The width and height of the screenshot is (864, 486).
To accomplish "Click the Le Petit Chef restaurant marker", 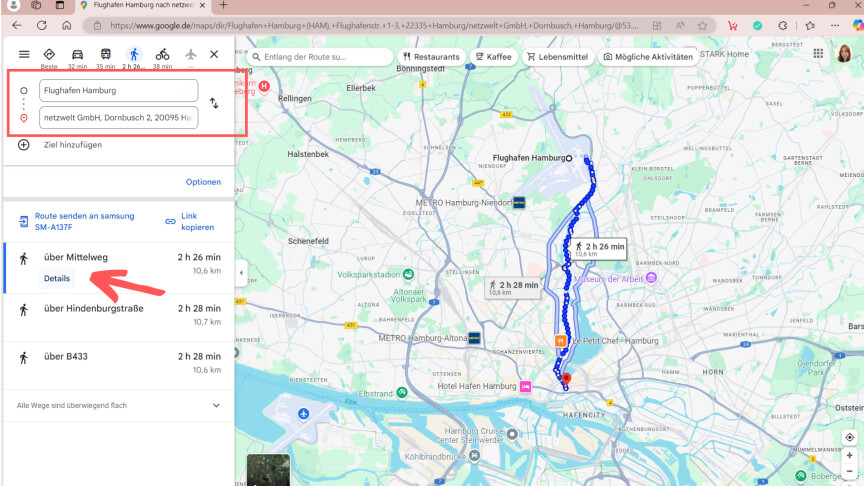I will coord(560,341).
